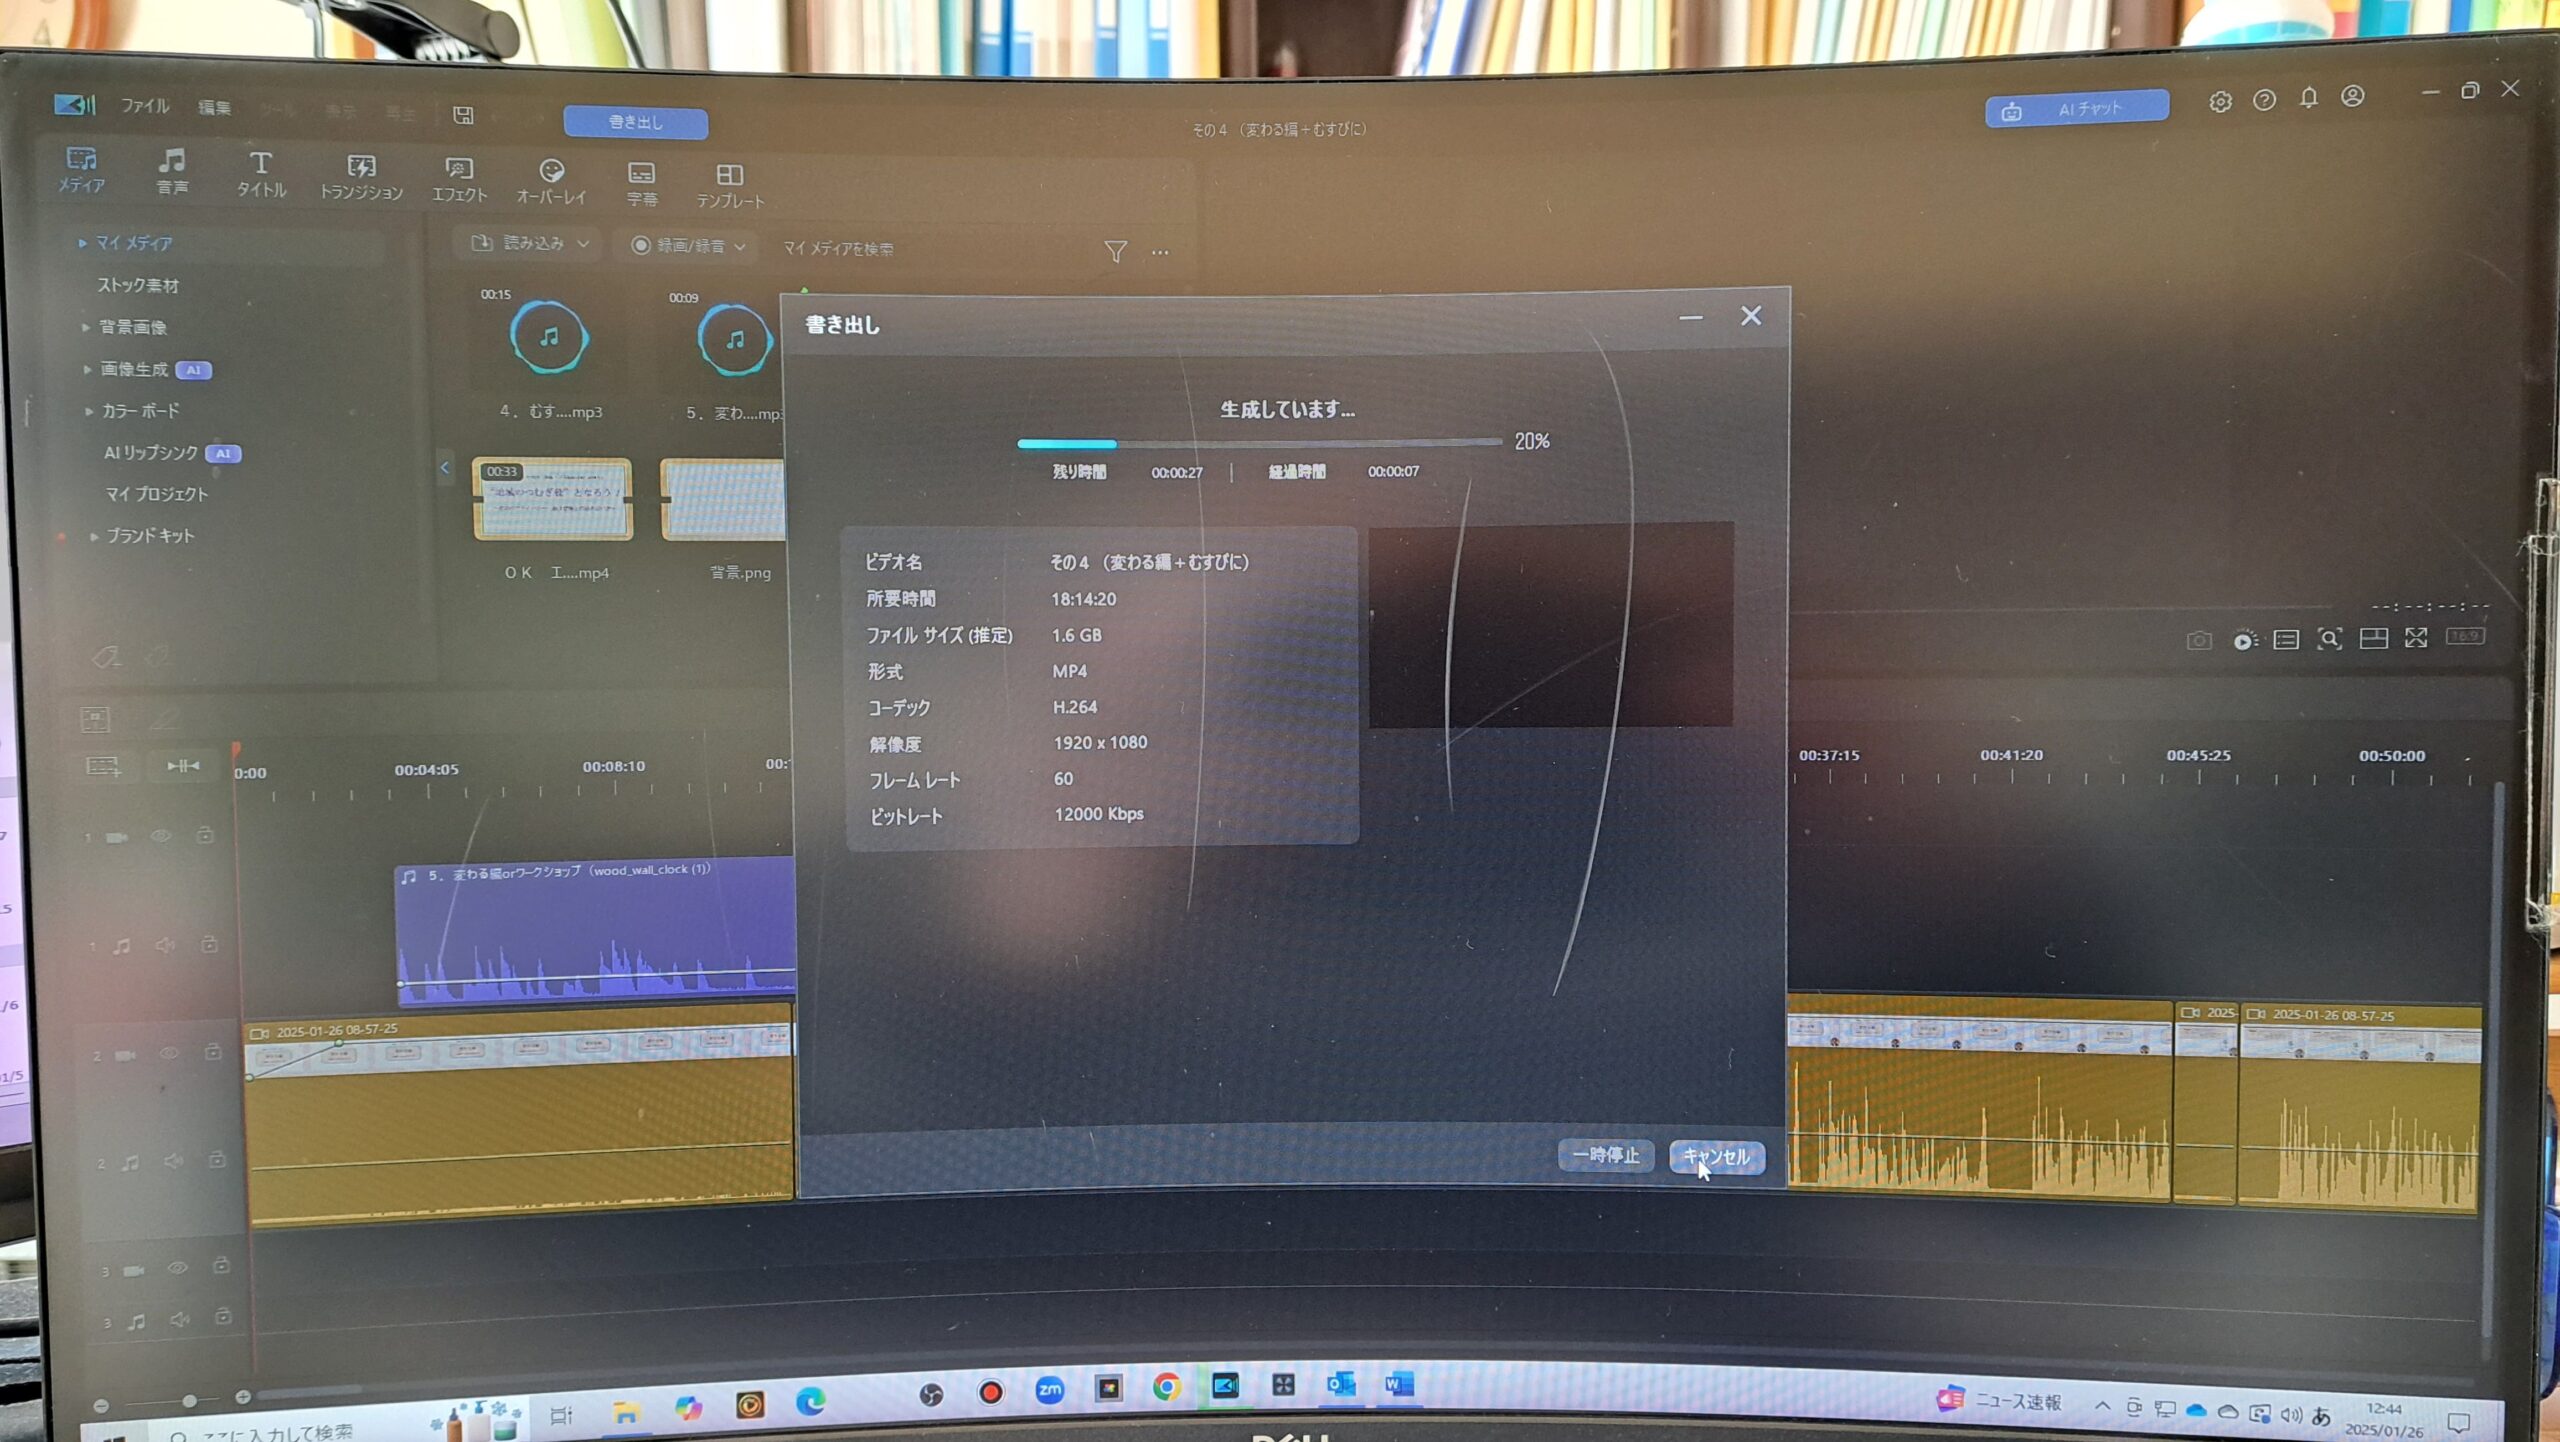Screen dimensions: 2560x1442
Task: Click the preview quality play icon
Action: click(x=2244, y=640)
